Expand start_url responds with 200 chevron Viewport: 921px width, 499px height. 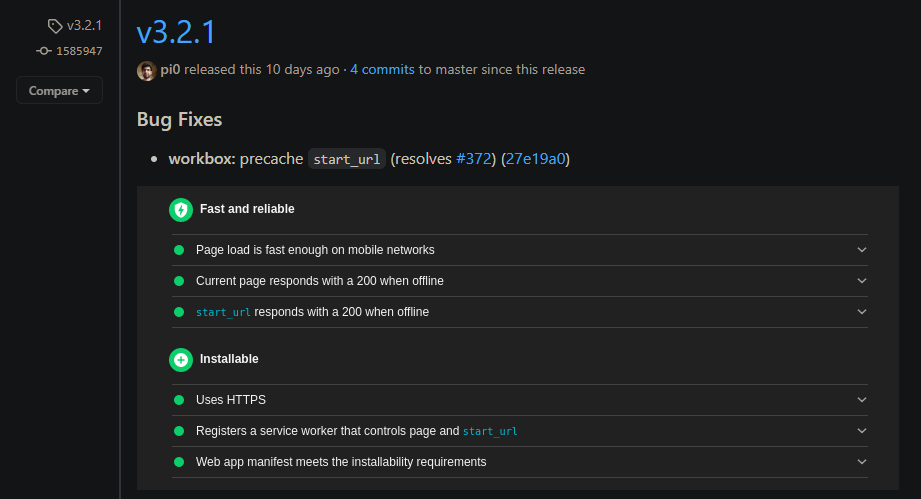coord(862,312)
